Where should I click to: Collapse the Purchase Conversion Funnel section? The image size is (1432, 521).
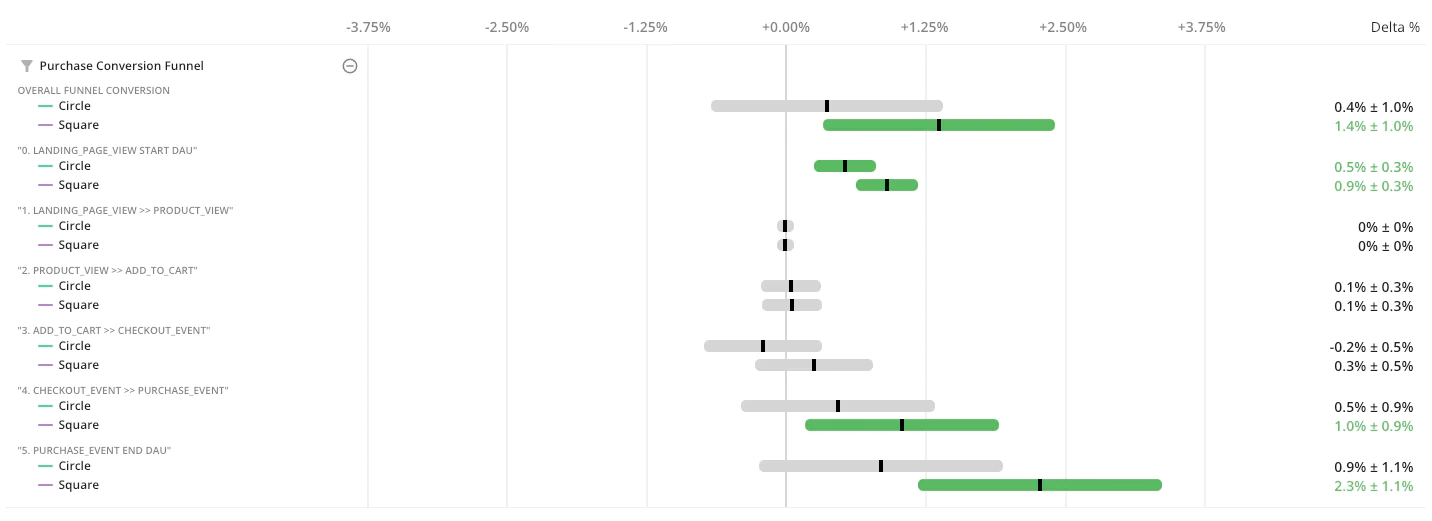click(x=350, y=66)
